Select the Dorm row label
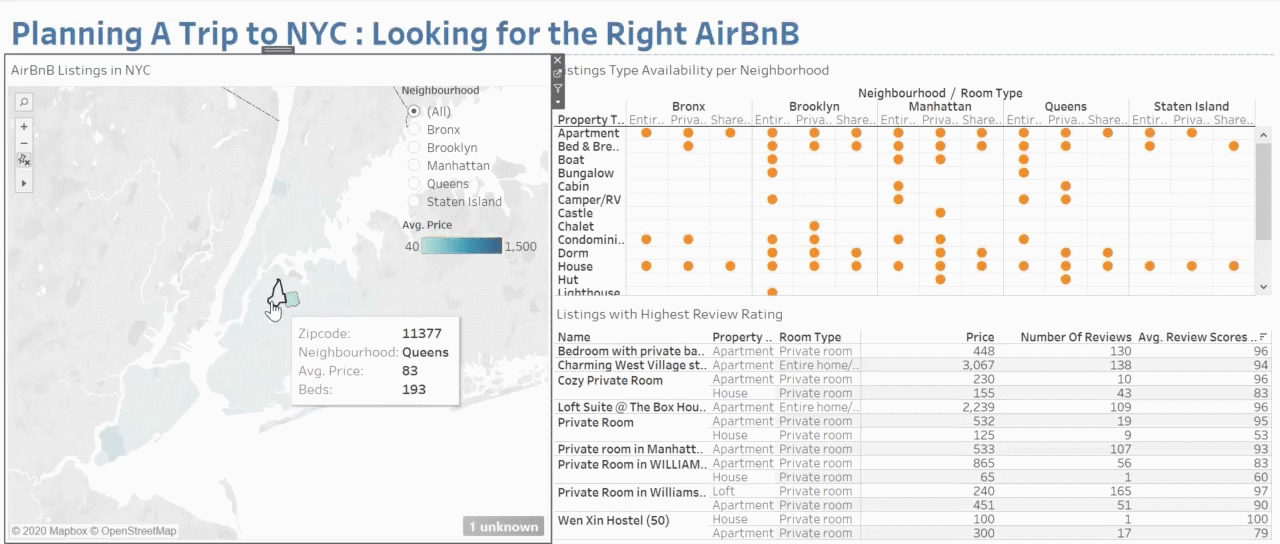The width and height of the screenshot is (1280, 544). (x=573, y=253)
